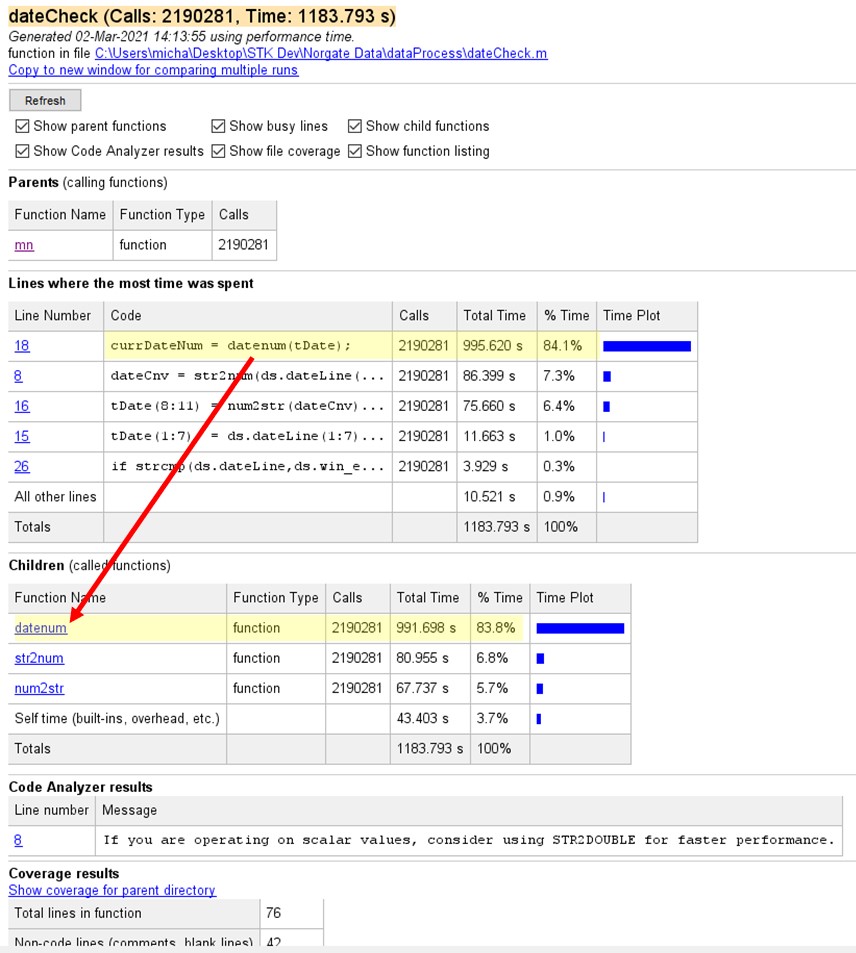Viewport: 856px width, 953px height.
Task: Open num2str child function details
Action: 39,688
